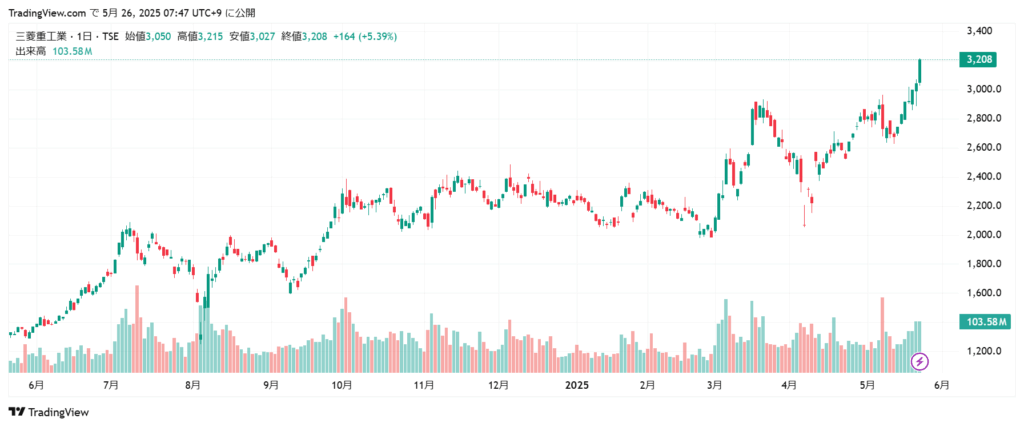Click the 安値 3,027 low value
Screen dimensions: 1024x427
coord(252,37)
